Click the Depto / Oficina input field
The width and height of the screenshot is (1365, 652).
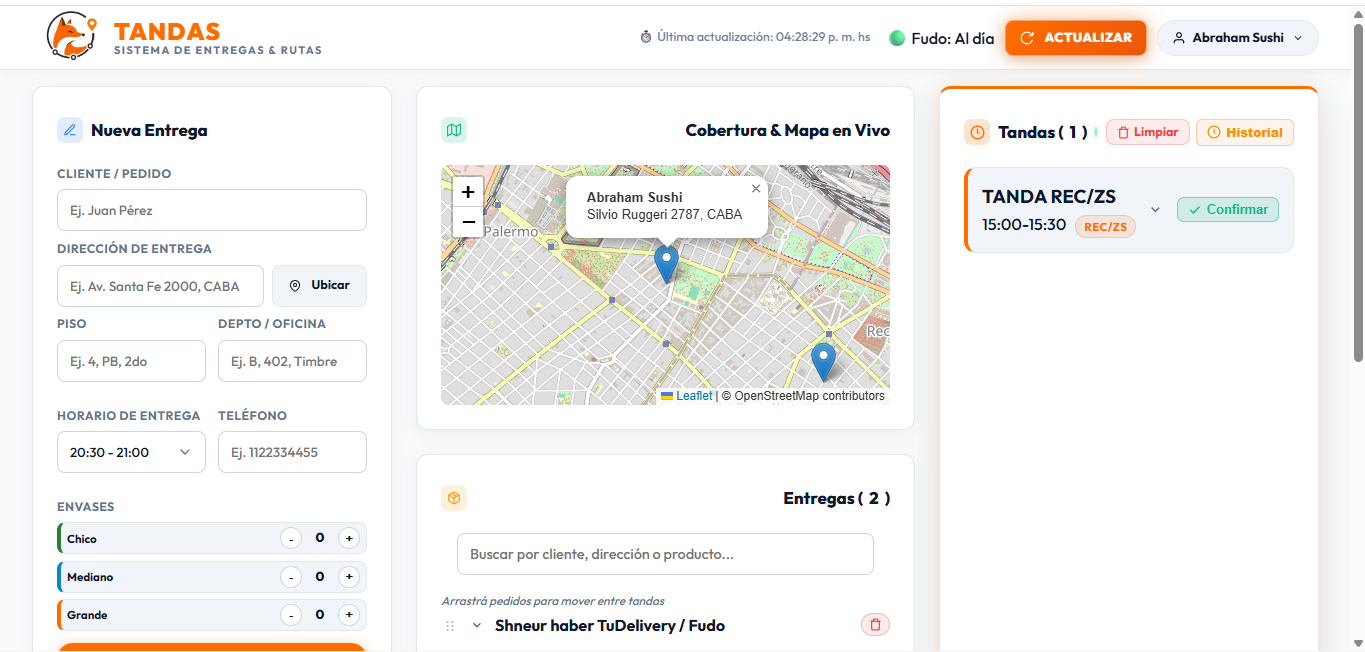[292, 361]
